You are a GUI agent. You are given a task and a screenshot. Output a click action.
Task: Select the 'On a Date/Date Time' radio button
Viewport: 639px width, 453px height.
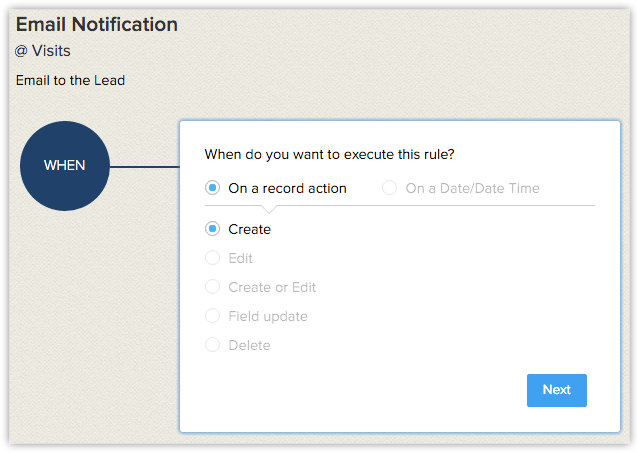389,188
